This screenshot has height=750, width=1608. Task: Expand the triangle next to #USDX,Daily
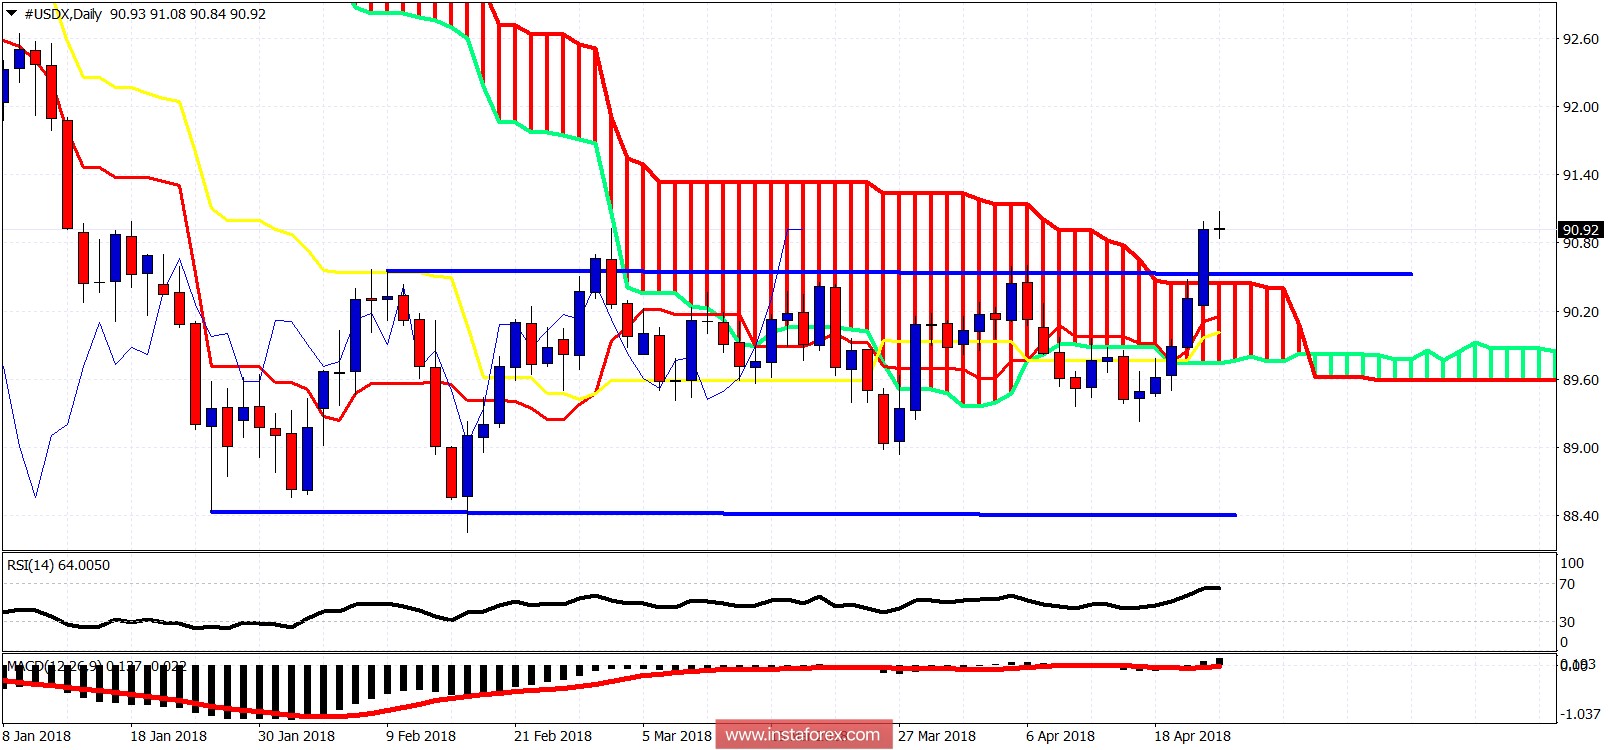point(12,14)
